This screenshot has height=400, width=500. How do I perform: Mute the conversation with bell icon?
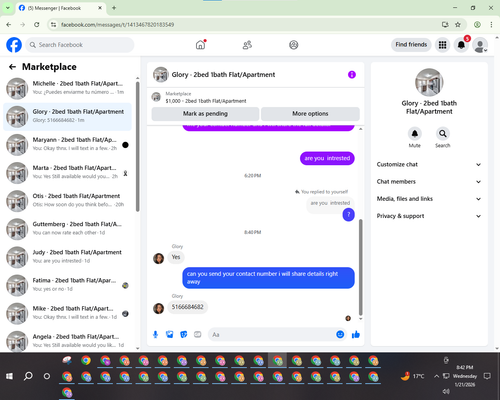[415, 134]
